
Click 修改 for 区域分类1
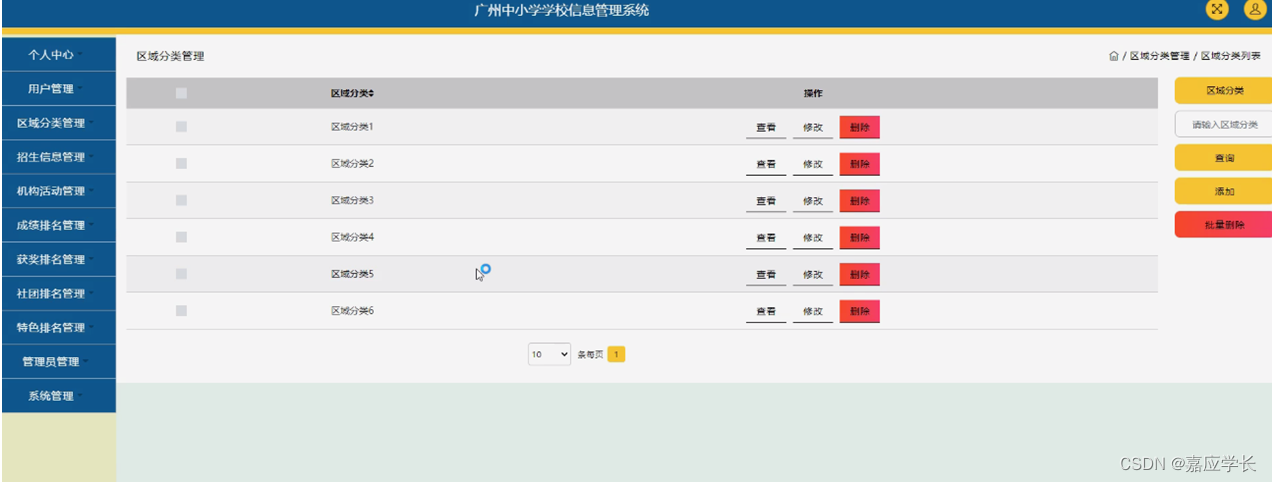point(813,128)
